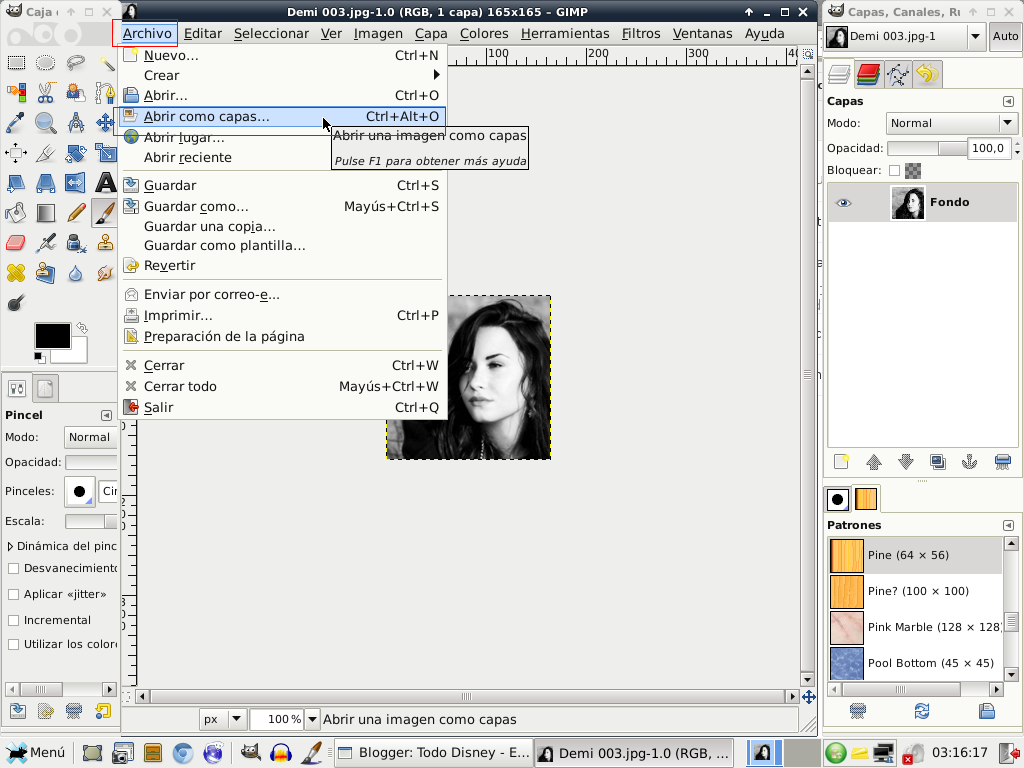The height and width of the screenshot is (768, 1024).
Task: Open the 100% zoom dropdown
Action: coord(312,719)
